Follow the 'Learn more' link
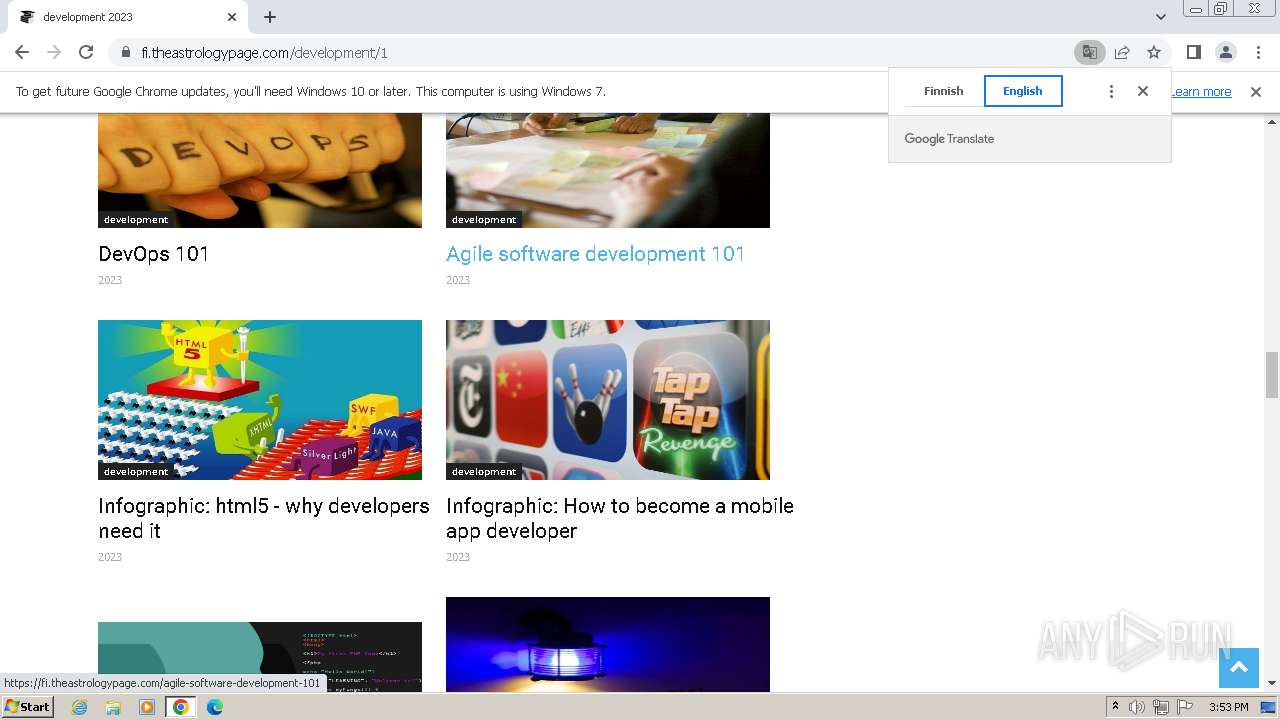Image resolution: width=1280 pixels, height=720 pixels. click(1201, 92)
